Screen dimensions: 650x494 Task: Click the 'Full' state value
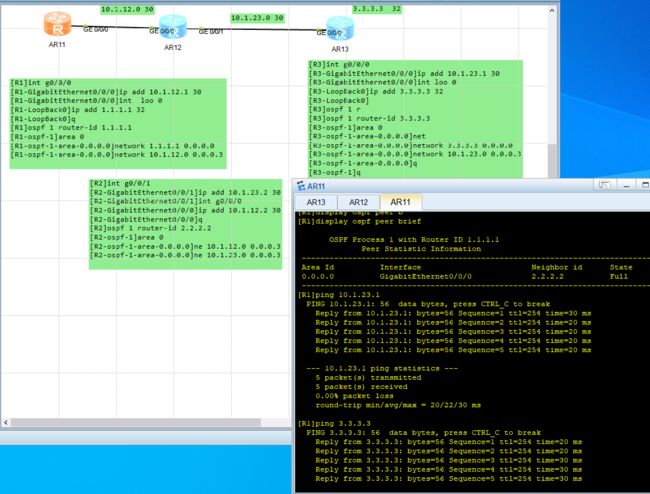pos(619,277)
